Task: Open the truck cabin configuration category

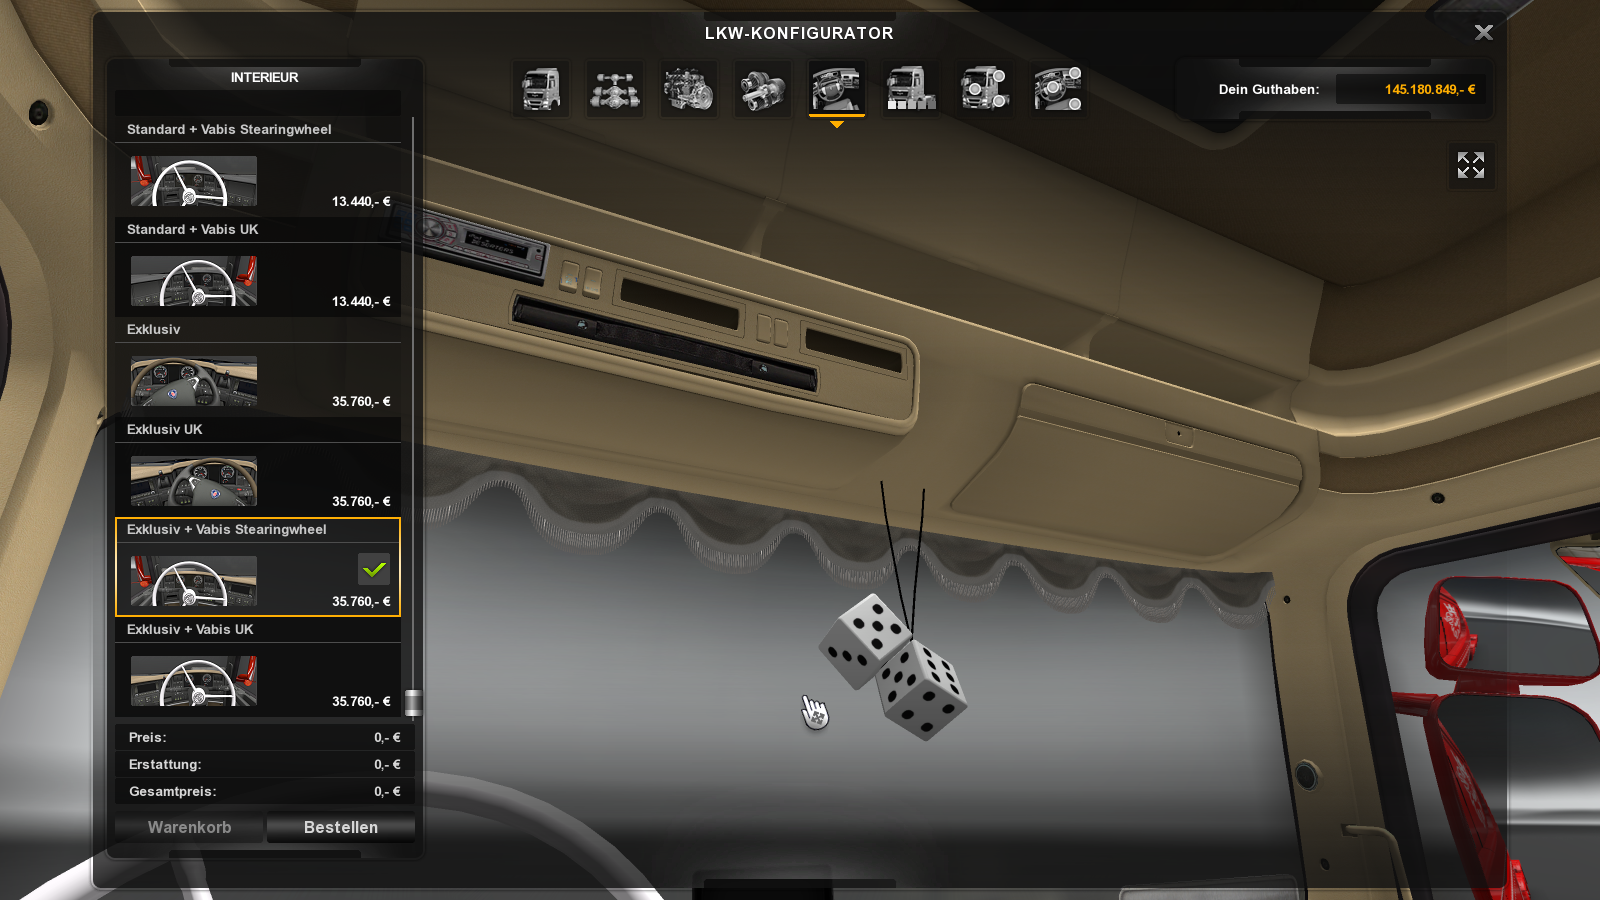Action: point(541,89)
